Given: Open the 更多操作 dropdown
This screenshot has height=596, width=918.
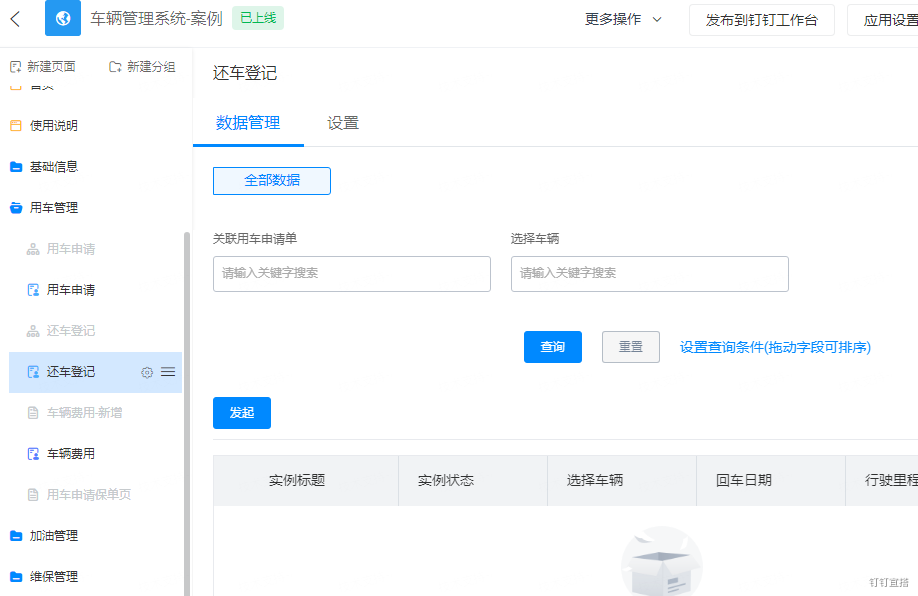Looking at the screenshot, I should click(x=624, y=19).
